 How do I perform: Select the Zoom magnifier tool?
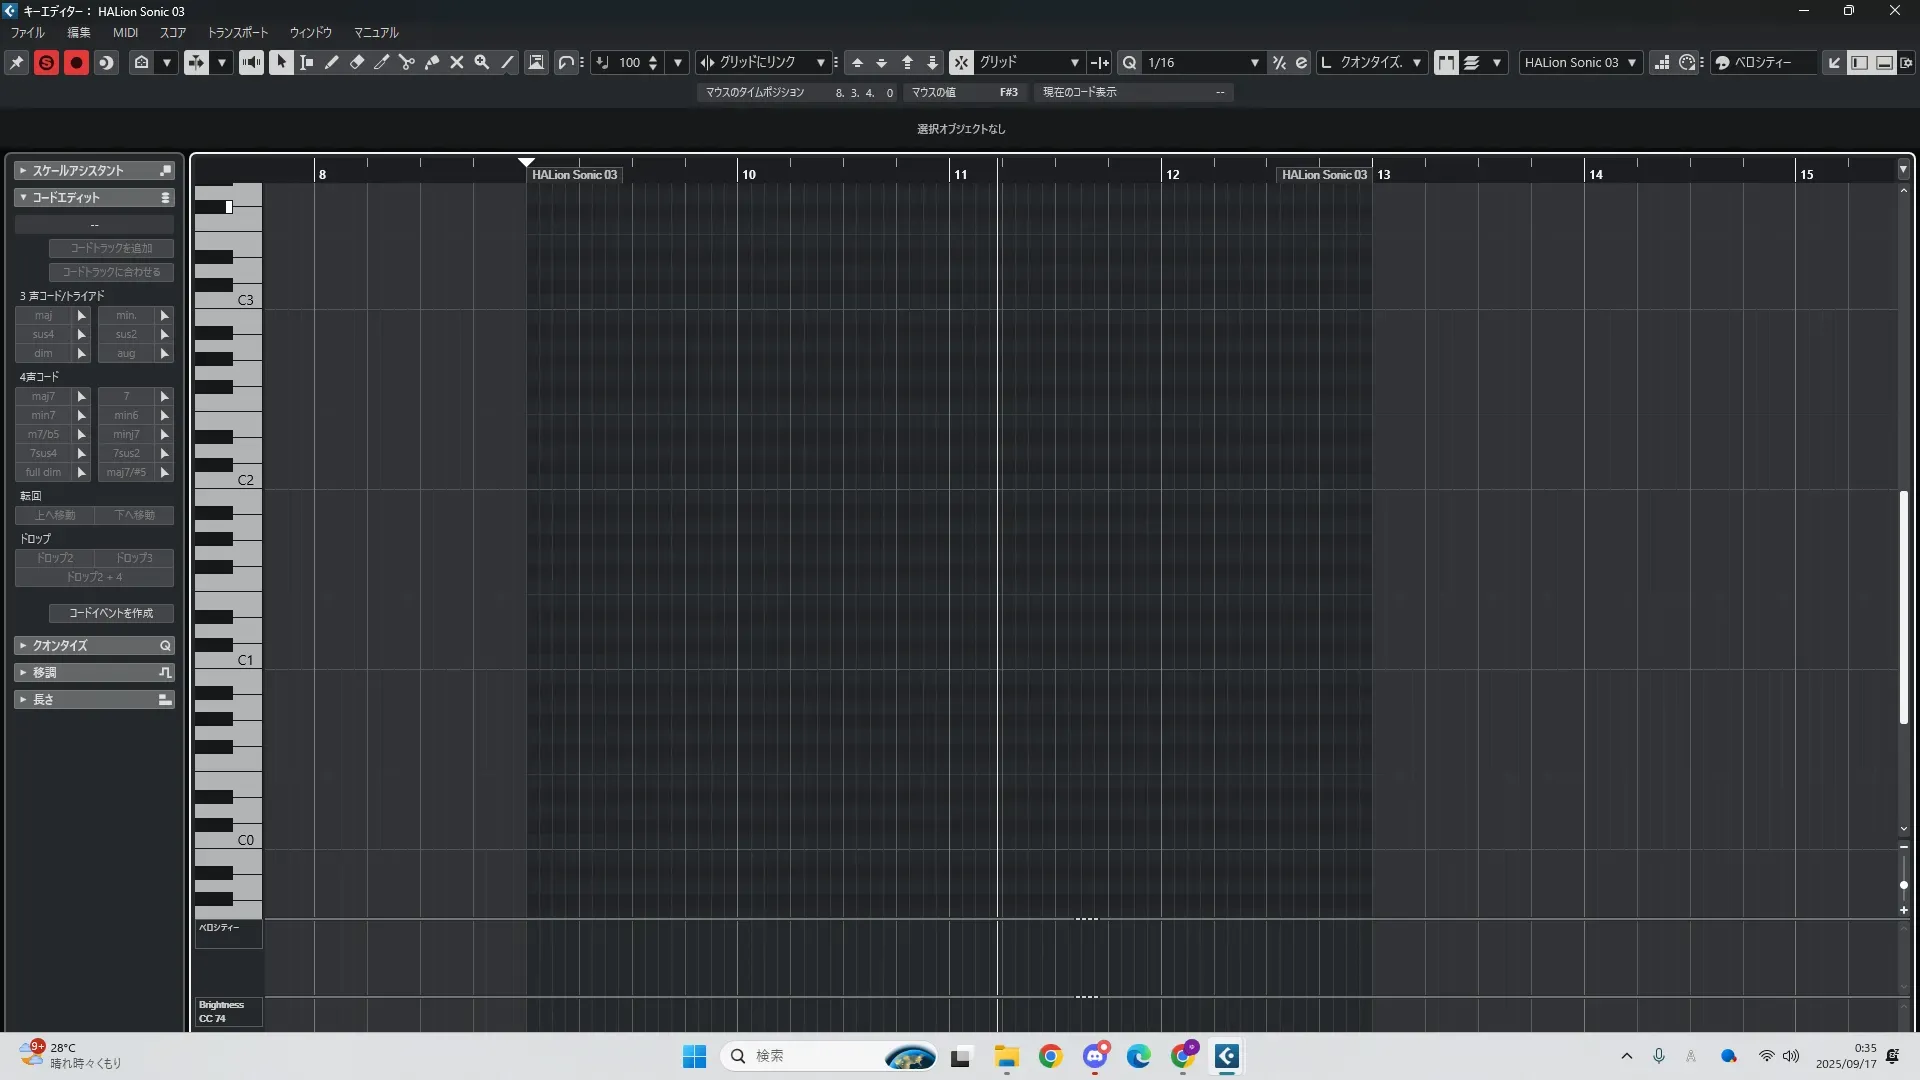(x=482, y=62)
